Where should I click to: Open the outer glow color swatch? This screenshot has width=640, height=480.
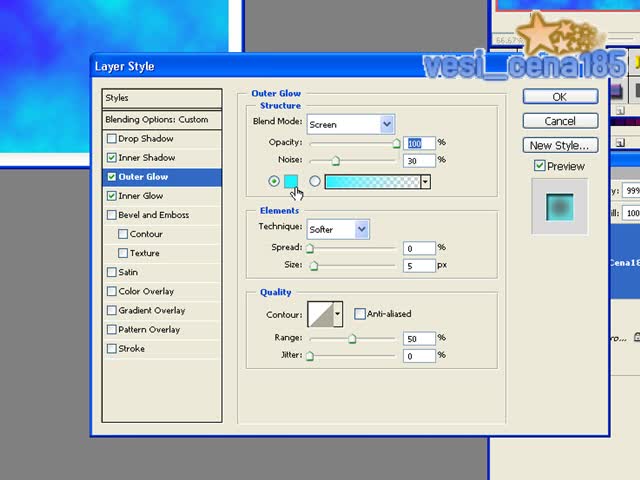(291, 181)
